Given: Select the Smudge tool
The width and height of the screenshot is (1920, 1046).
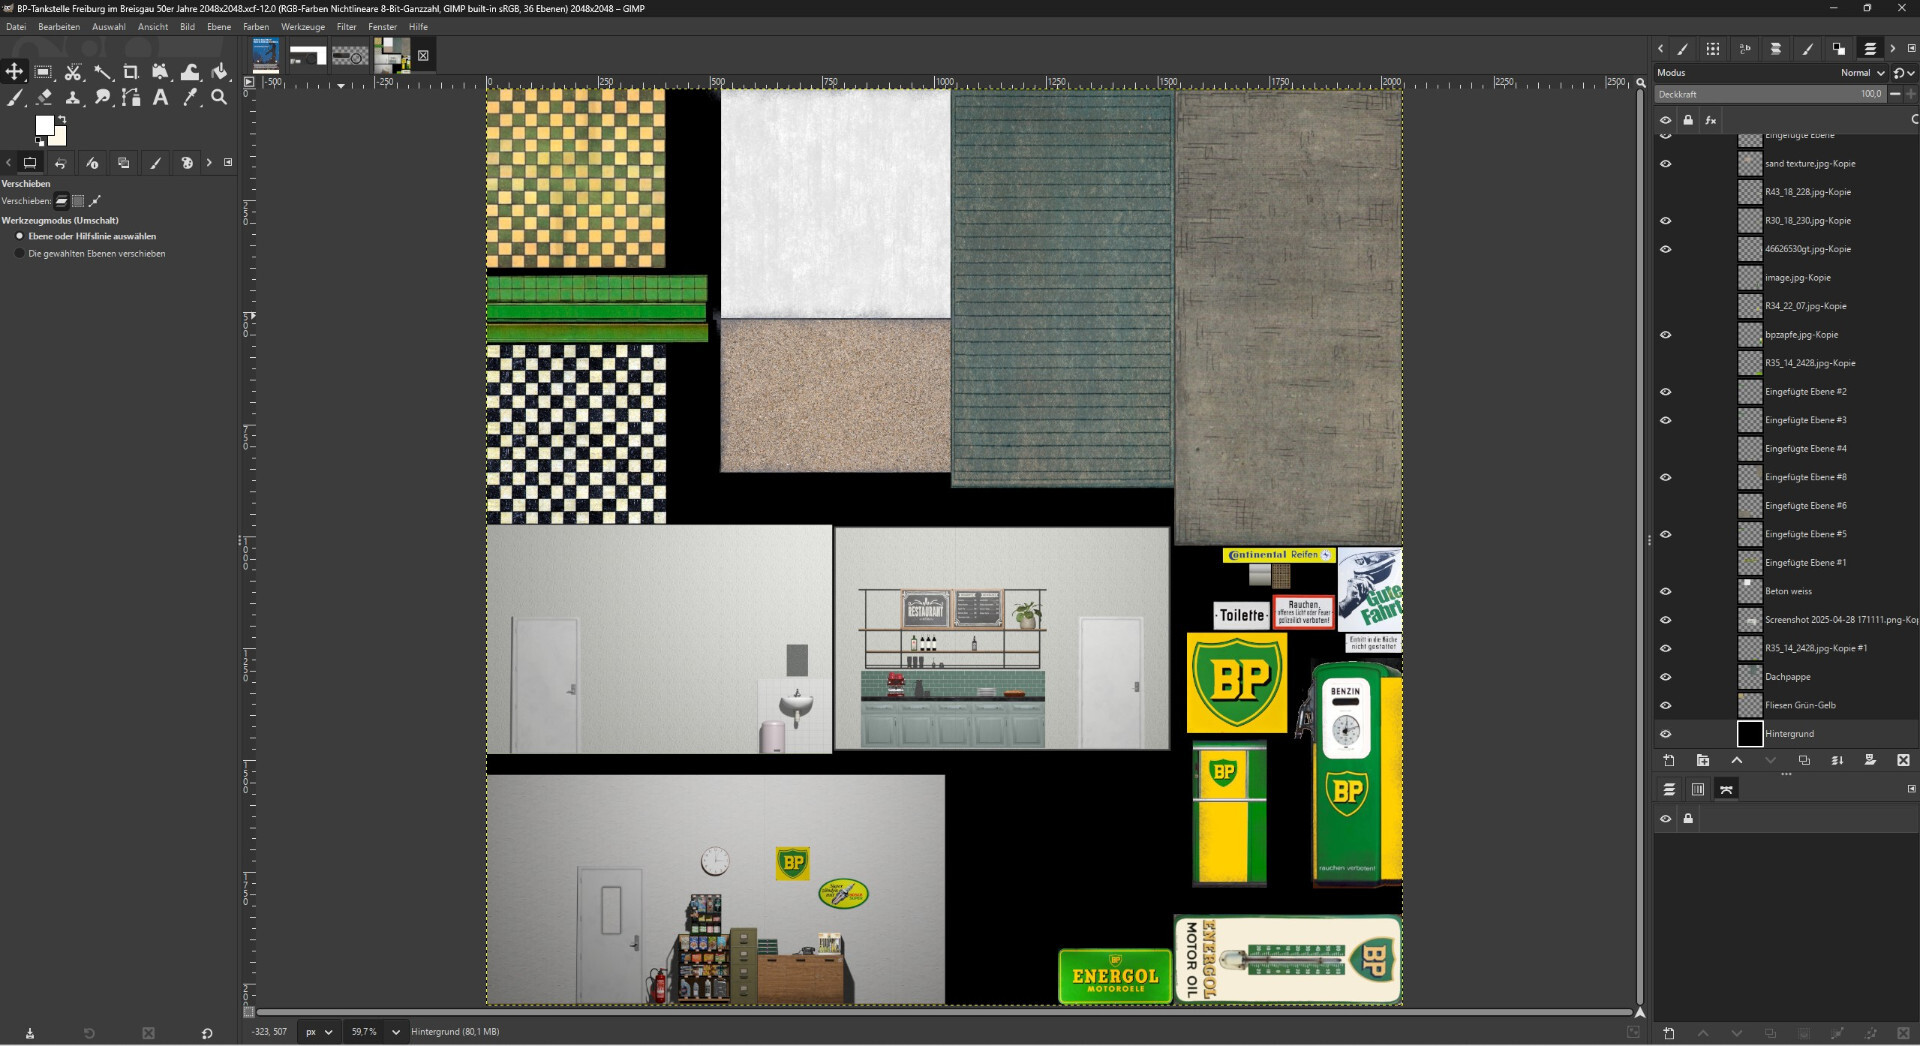Looking at the screenshot, I should point(103,98).
